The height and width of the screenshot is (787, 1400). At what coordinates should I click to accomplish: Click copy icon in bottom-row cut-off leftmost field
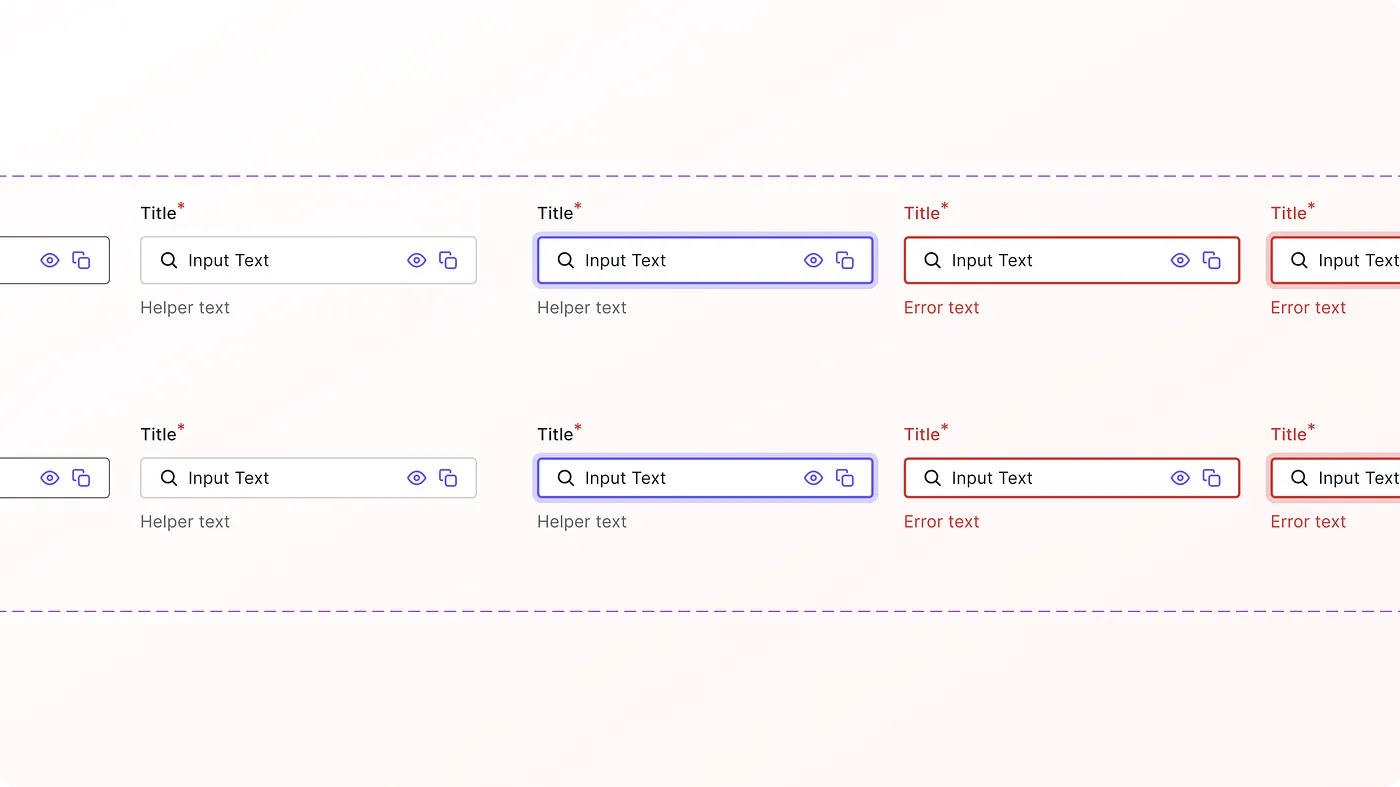pyautogui.click(x=81, y=478)
